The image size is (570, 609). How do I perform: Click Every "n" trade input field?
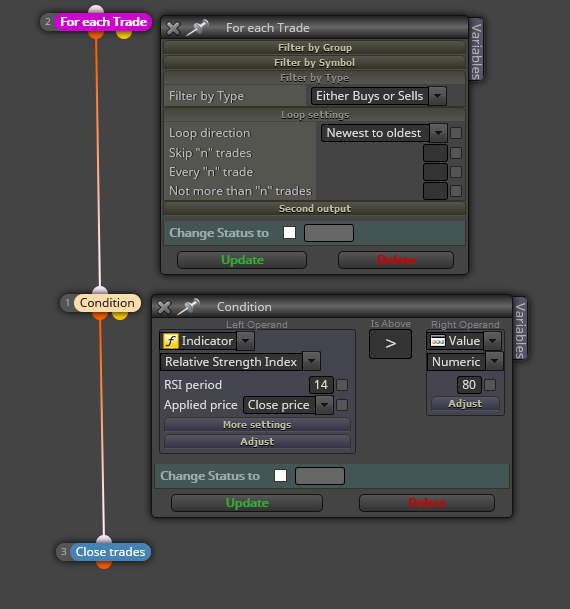point(435,172)
